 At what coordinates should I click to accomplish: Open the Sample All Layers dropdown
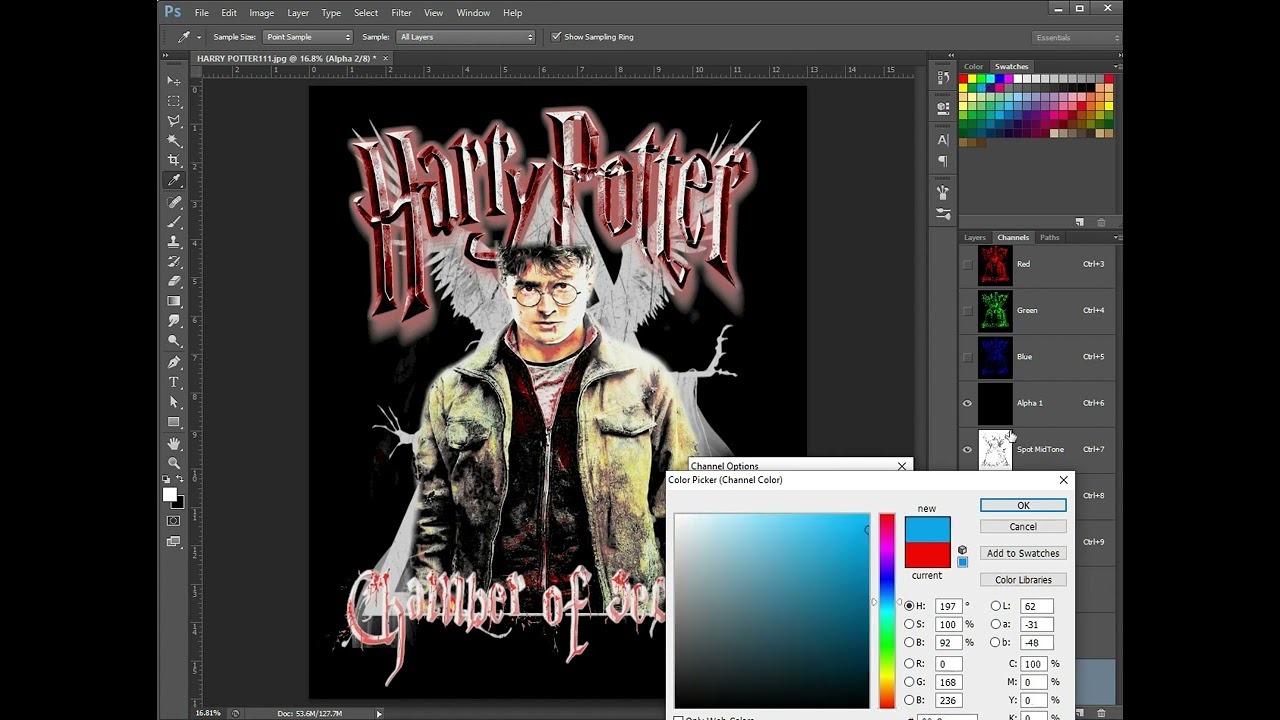[x=465, y=37]
